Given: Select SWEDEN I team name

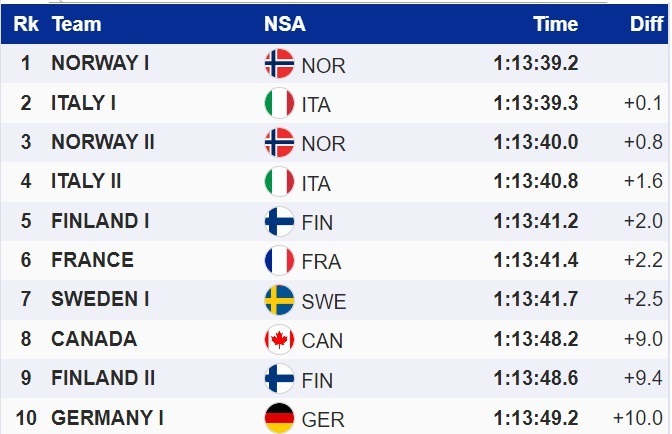Looking at the screenshot, I should (x=100, y=299).
